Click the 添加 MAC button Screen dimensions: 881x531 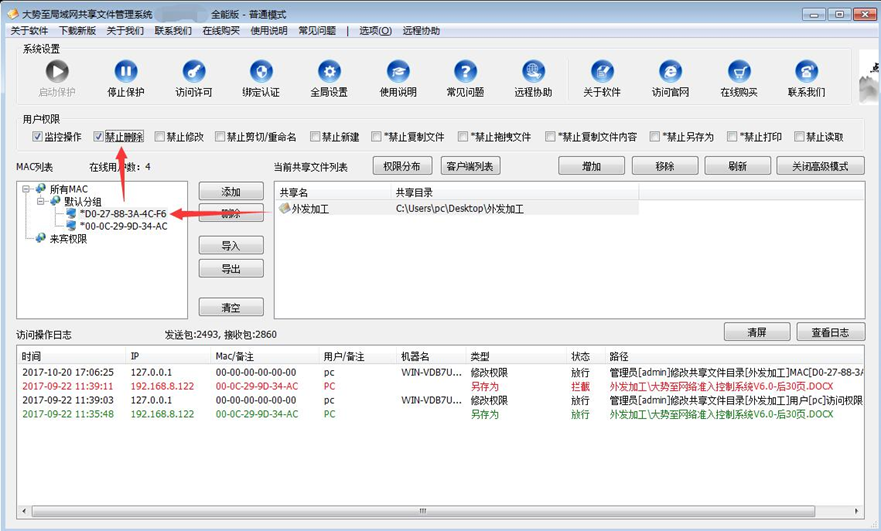tap(231, 192)
